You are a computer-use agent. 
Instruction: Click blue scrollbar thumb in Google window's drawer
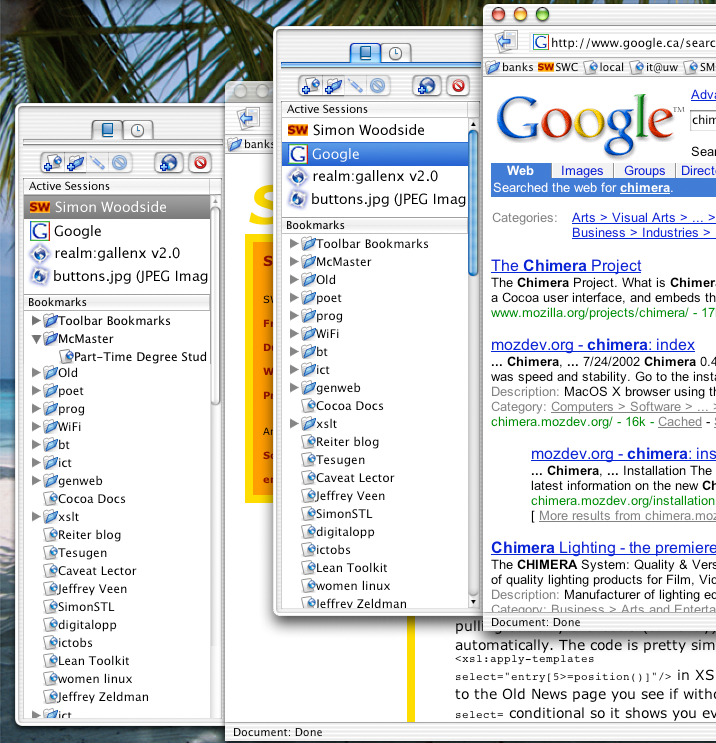pyautogui.click(x=472, y=203)
